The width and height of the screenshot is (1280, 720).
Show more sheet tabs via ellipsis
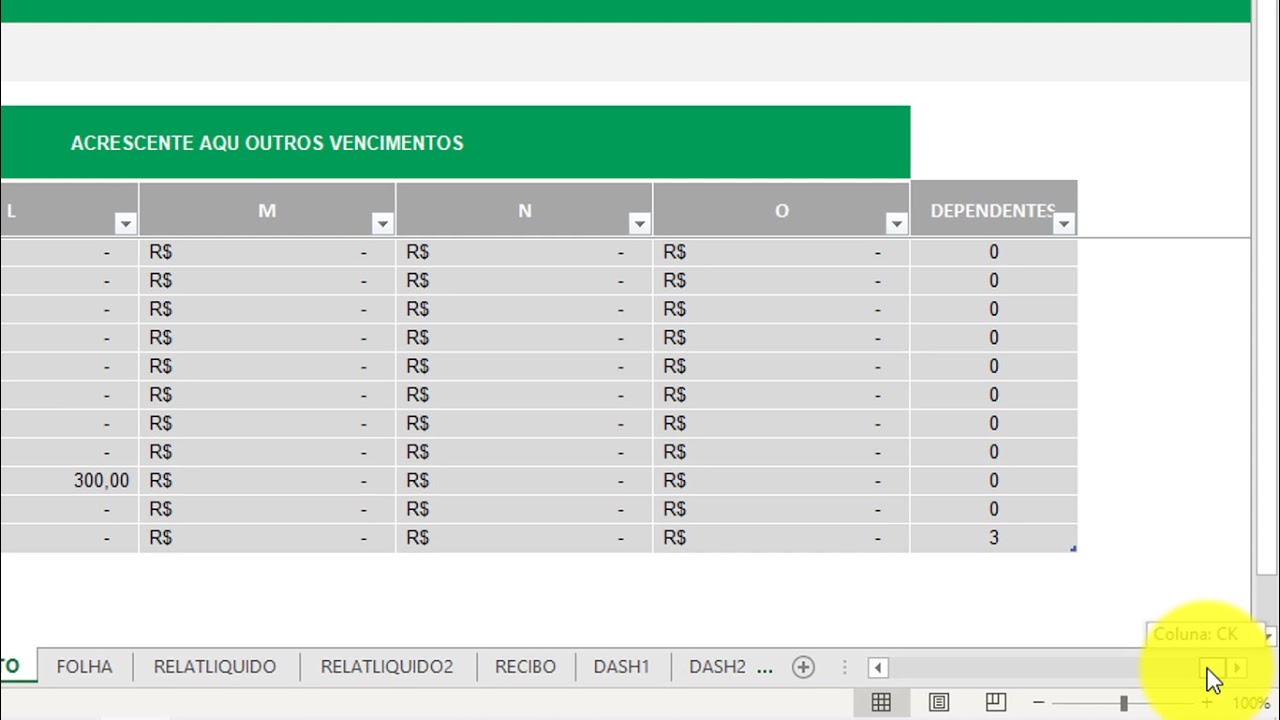coord(765,667)
